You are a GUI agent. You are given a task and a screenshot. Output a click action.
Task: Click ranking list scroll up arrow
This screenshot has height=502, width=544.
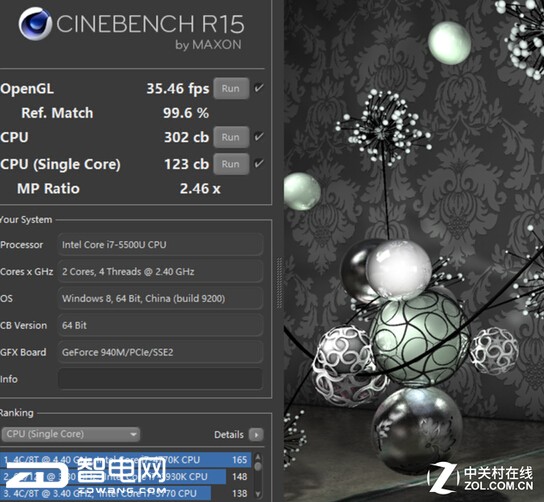pyautogui.click(x=258, y=457)
